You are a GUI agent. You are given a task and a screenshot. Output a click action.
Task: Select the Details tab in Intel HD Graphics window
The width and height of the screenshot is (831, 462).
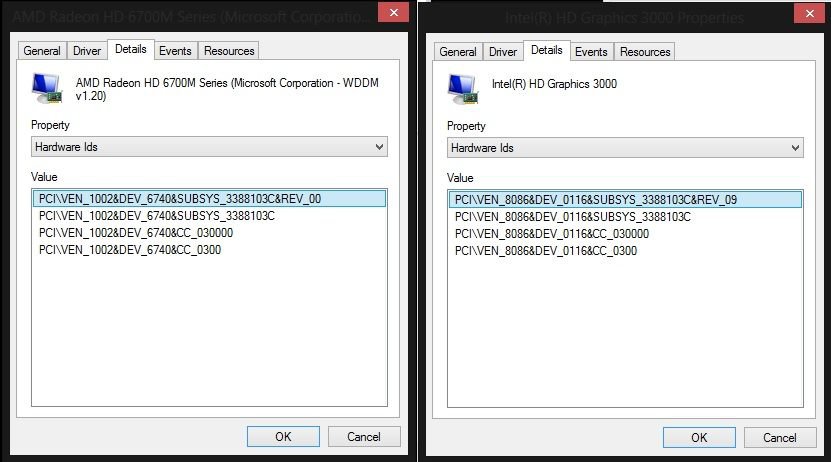pos(547,50)
